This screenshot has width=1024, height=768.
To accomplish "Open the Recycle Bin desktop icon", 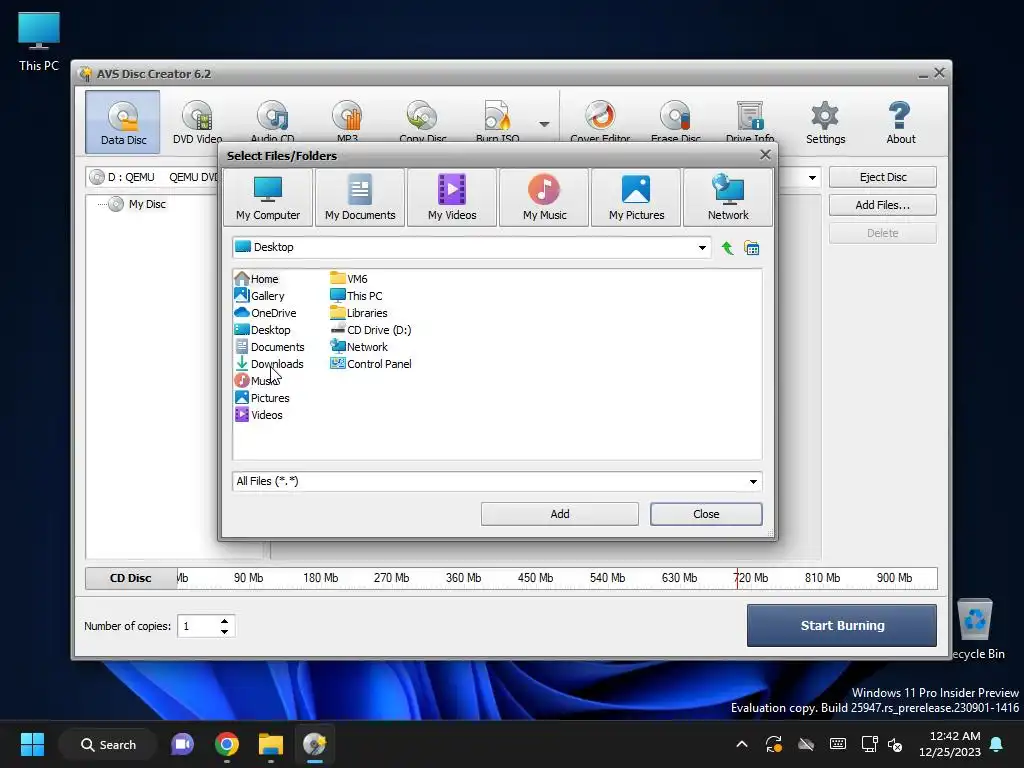I will pyautogui.click(x=978, y=630).
